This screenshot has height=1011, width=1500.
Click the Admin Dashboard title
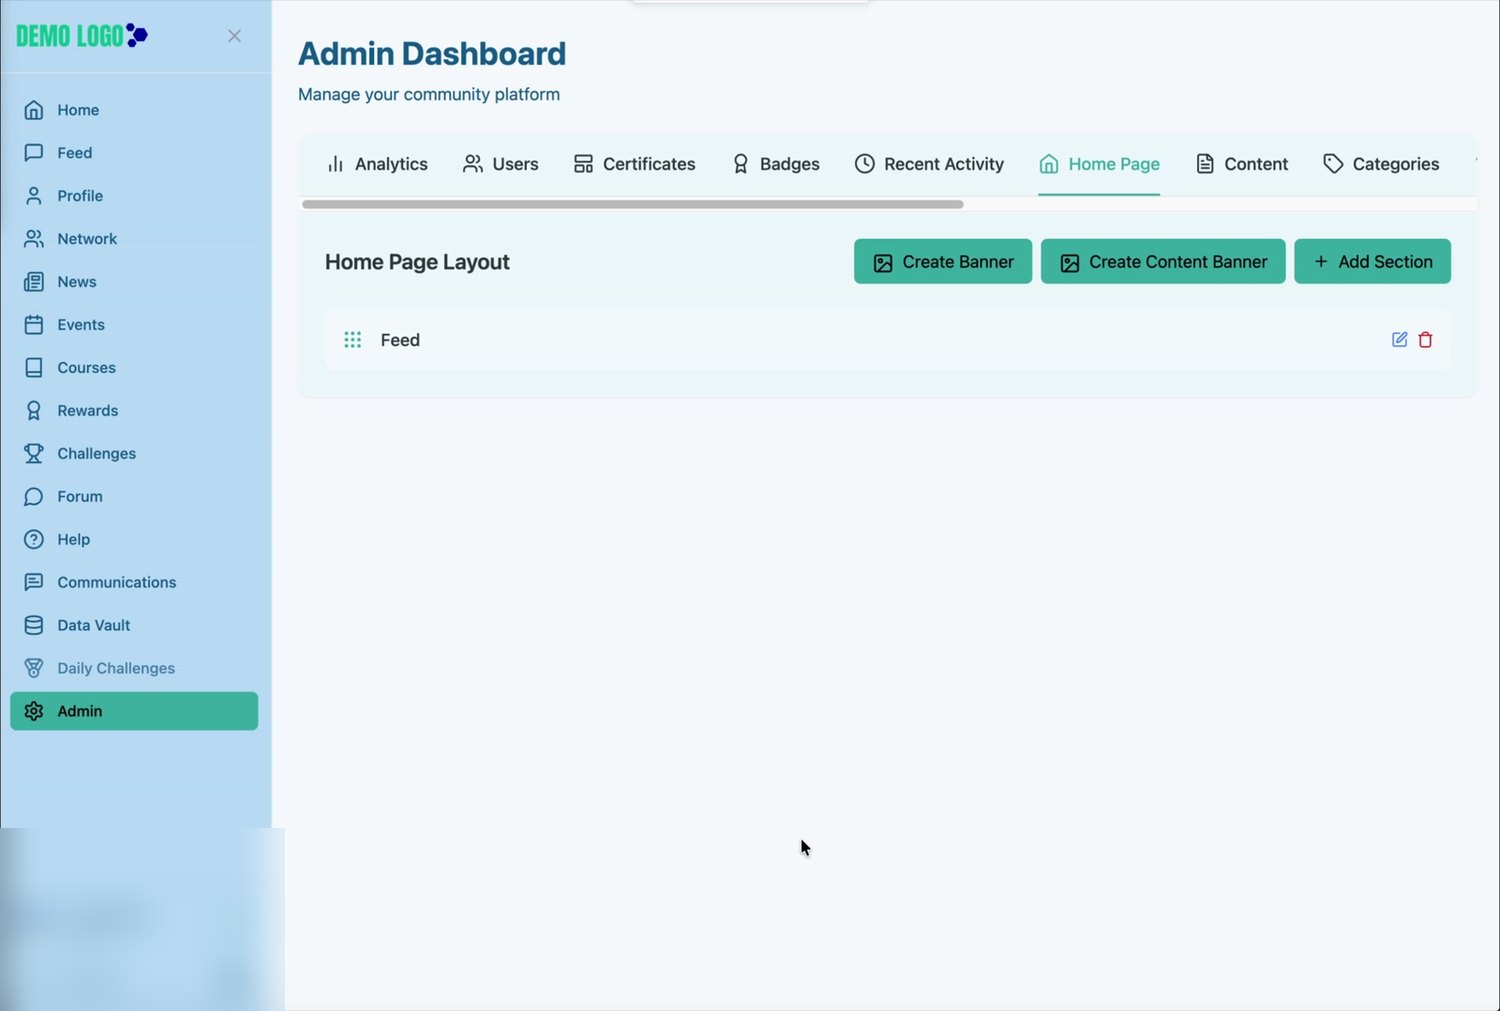point(432,54)
